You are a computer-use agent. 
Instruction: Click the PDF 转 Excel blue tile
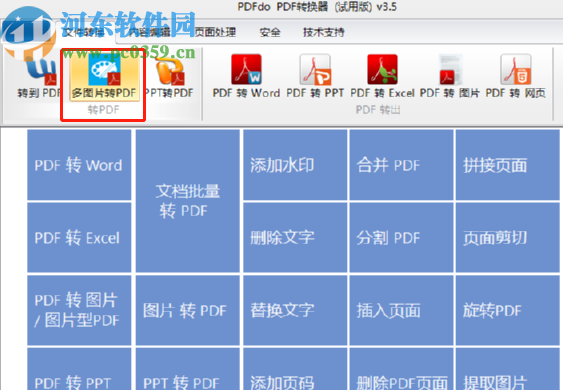(79, 237)
